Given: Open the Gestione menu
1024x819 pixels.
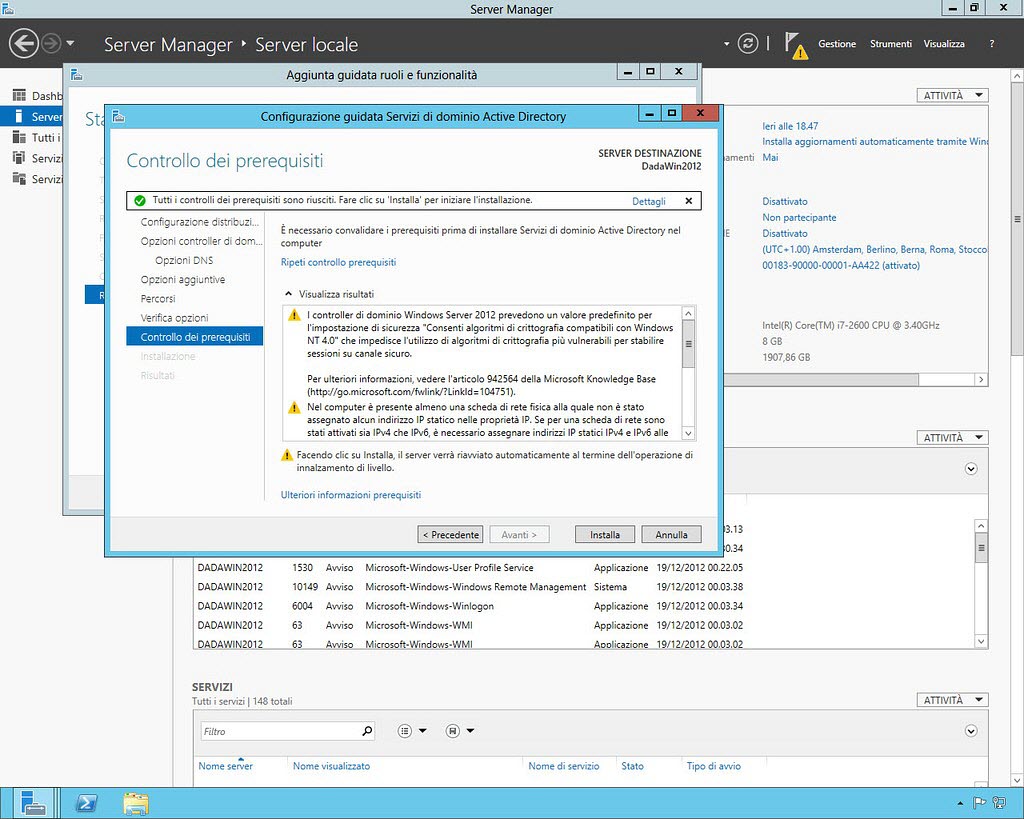Looking at the screenshot, I should point(837,44).
